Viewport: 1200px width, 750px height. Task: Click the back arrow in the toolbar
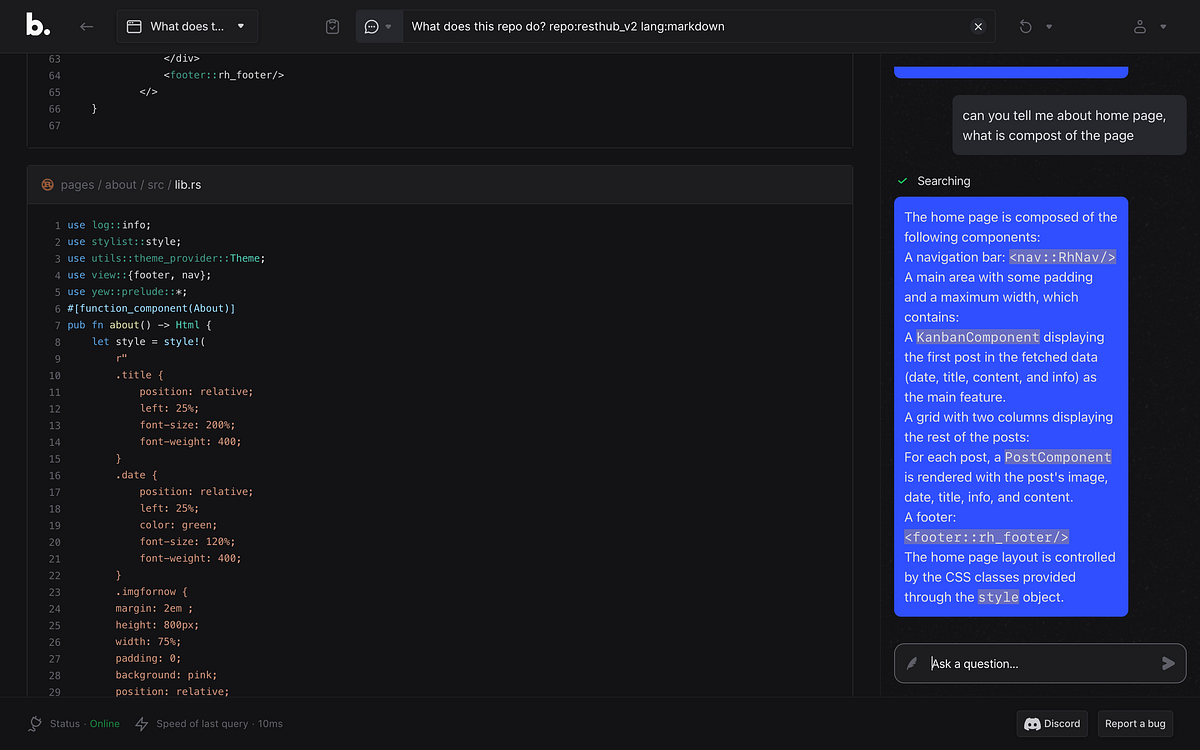(x=87, y=25)
